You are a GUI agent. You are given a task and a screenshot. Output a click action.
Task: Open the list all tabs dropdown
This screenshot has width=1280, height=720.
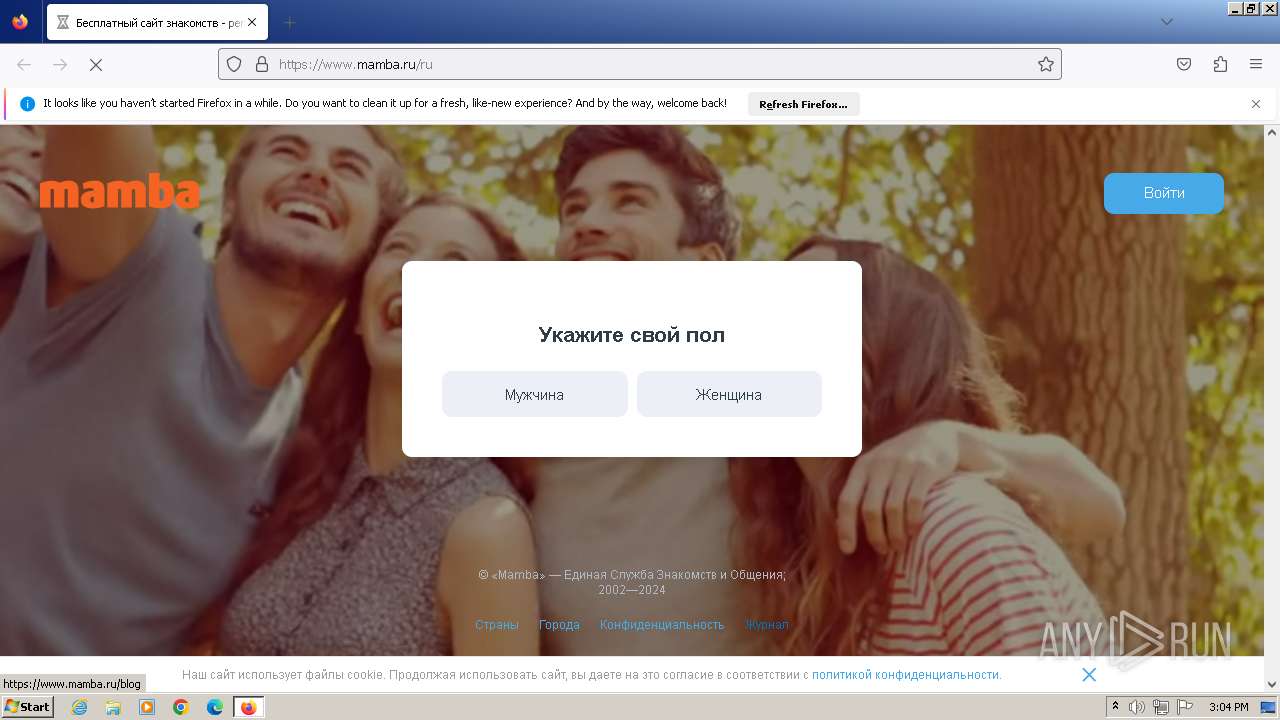coord(1166,22)
